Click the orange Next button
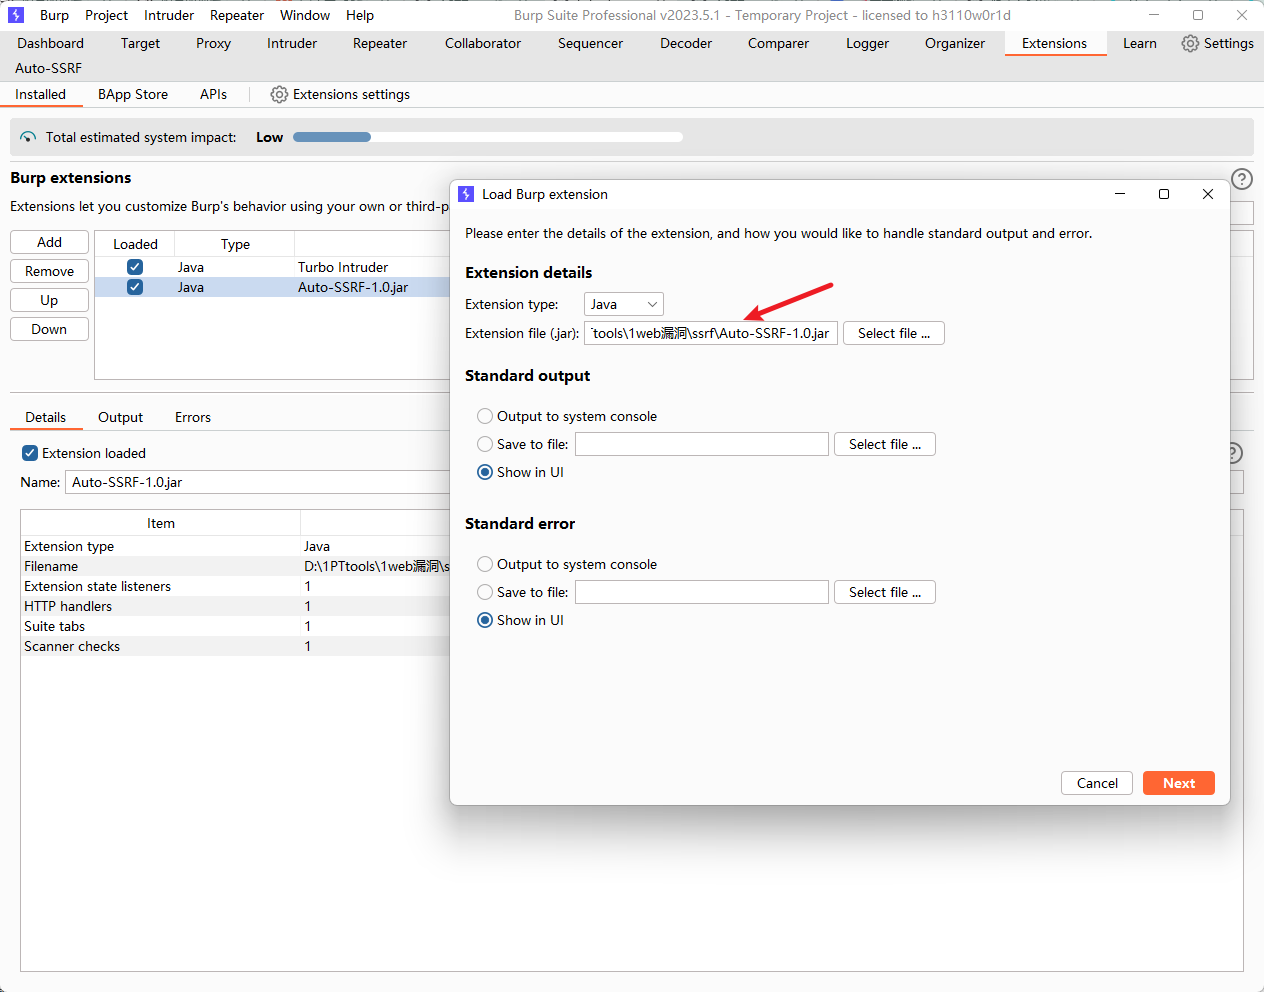The height and width of the screenshot is (992, 1264). point(1179,783)
